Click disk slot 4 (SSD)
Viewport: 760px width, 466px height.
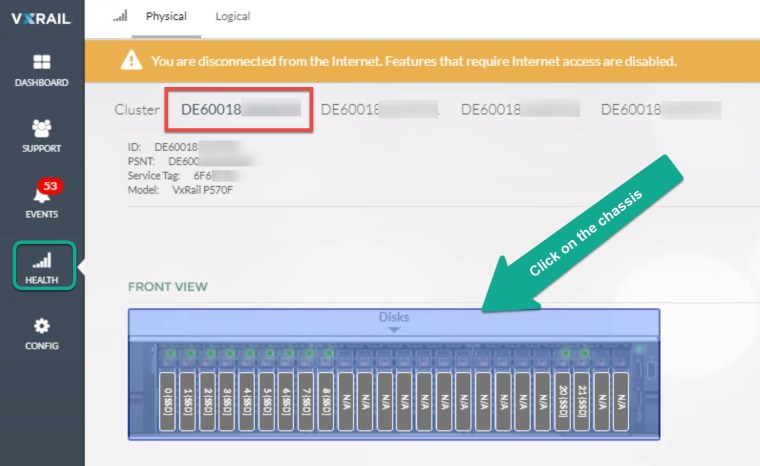coord(246,402)
